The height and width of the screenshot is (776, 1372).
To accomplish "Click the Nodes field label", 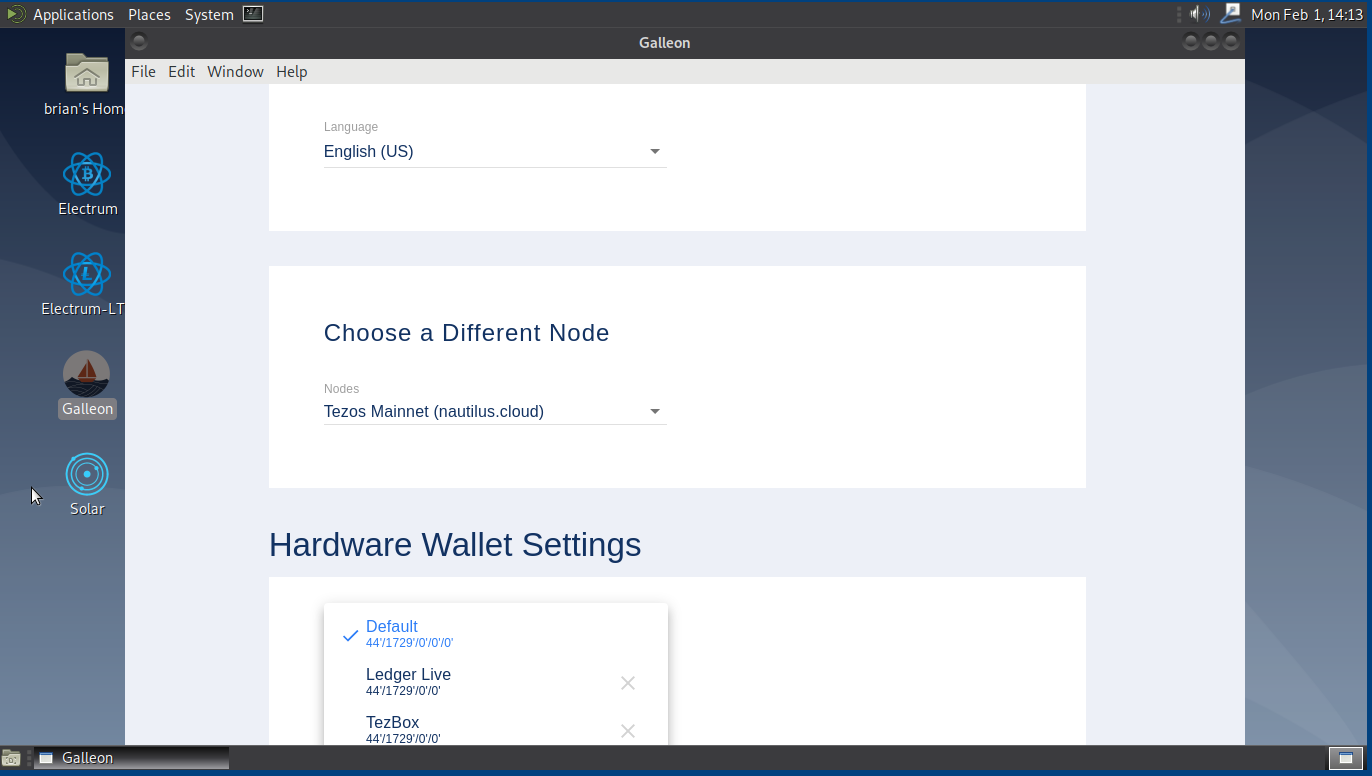I will click(341, 389).
